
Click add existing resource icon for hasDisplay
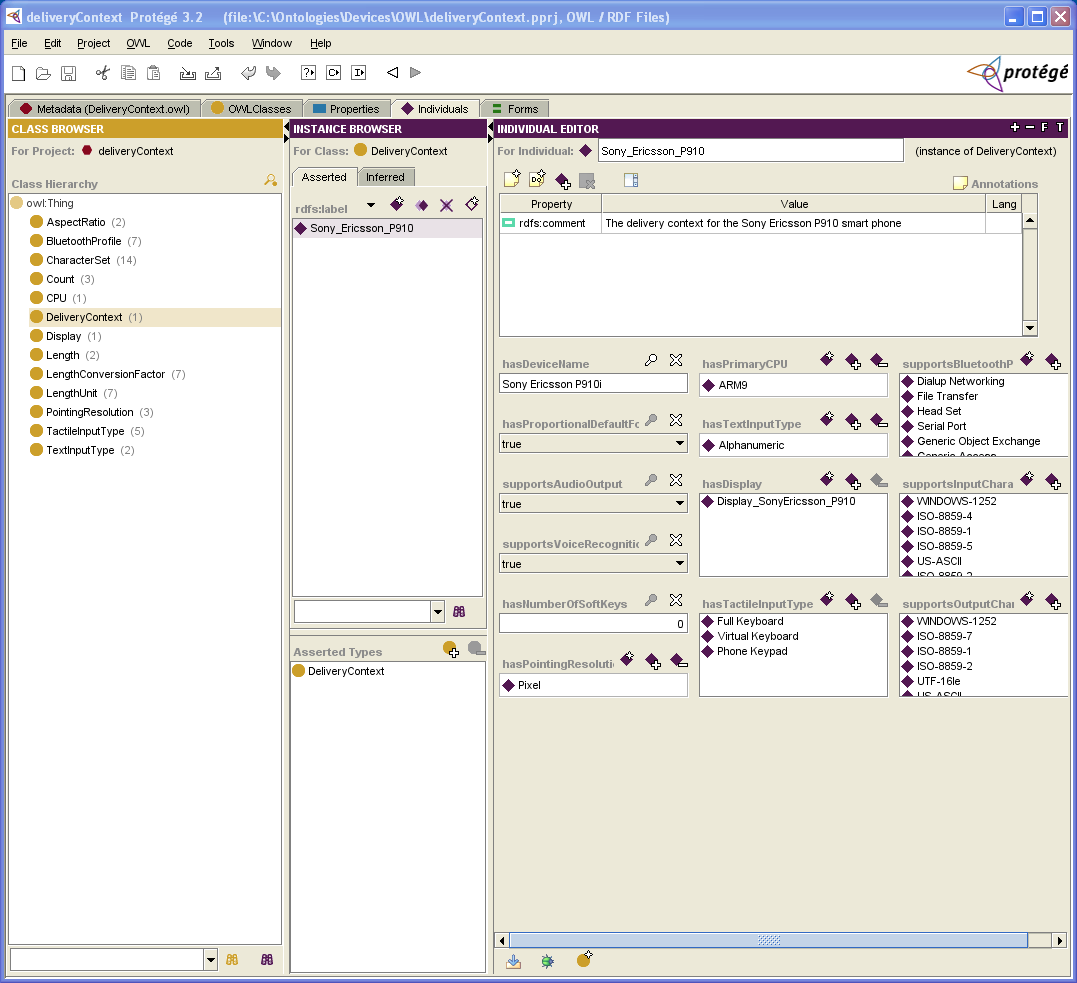click(852, 482)
